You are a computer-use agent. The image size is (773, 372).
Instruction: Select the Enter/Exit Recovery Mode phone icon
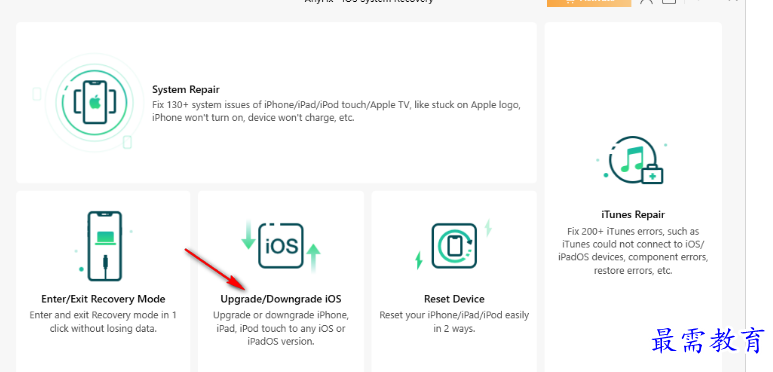coord(104,246)
